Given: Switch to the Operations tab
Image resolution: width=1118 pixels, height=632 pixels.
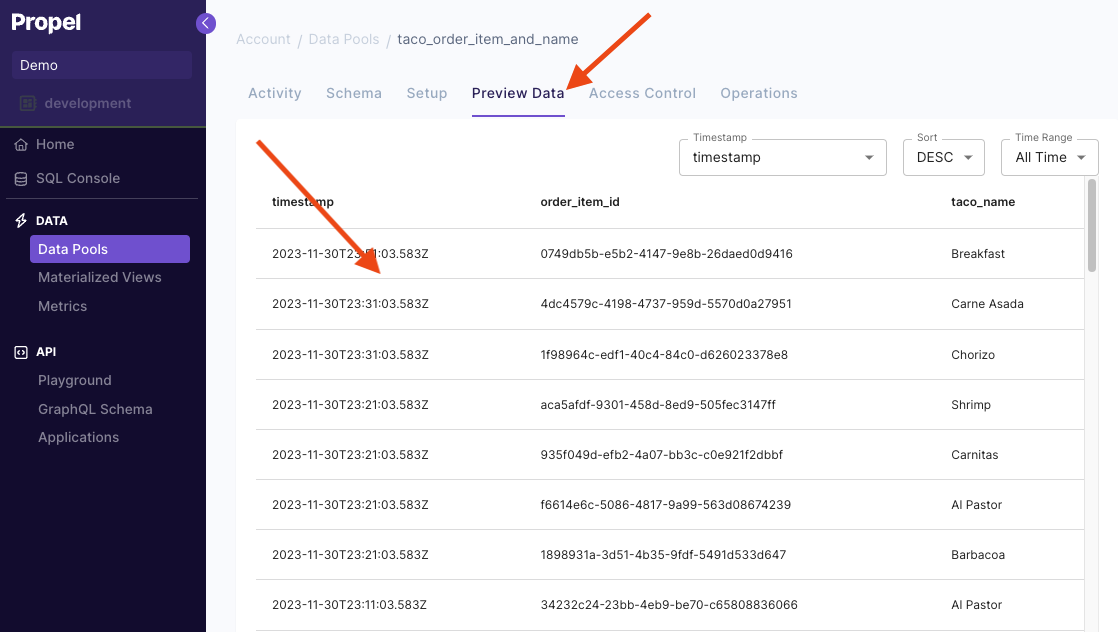Looking at the screenshot, I should point(758,93).
